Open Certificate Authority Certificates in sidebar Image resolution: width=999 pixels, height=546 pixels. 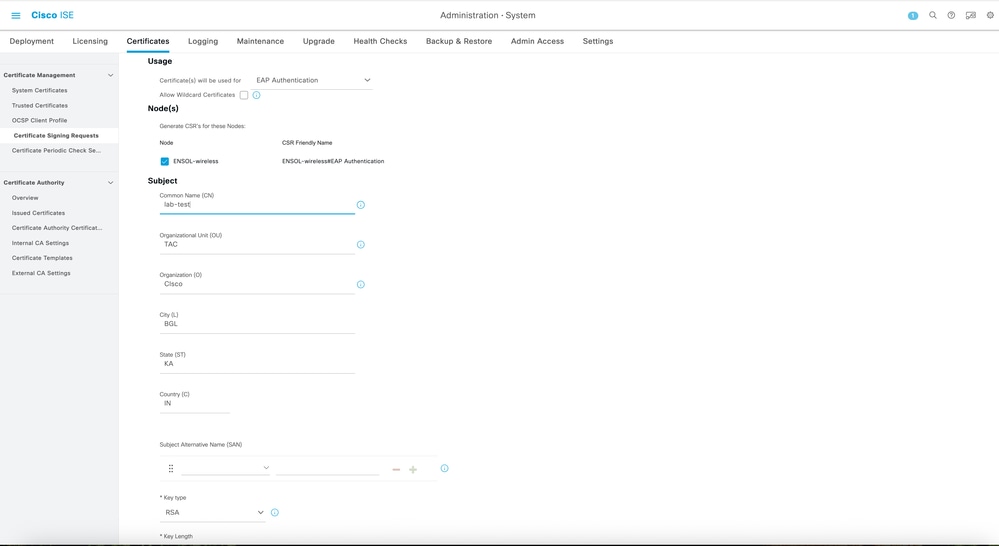[57, 228]
